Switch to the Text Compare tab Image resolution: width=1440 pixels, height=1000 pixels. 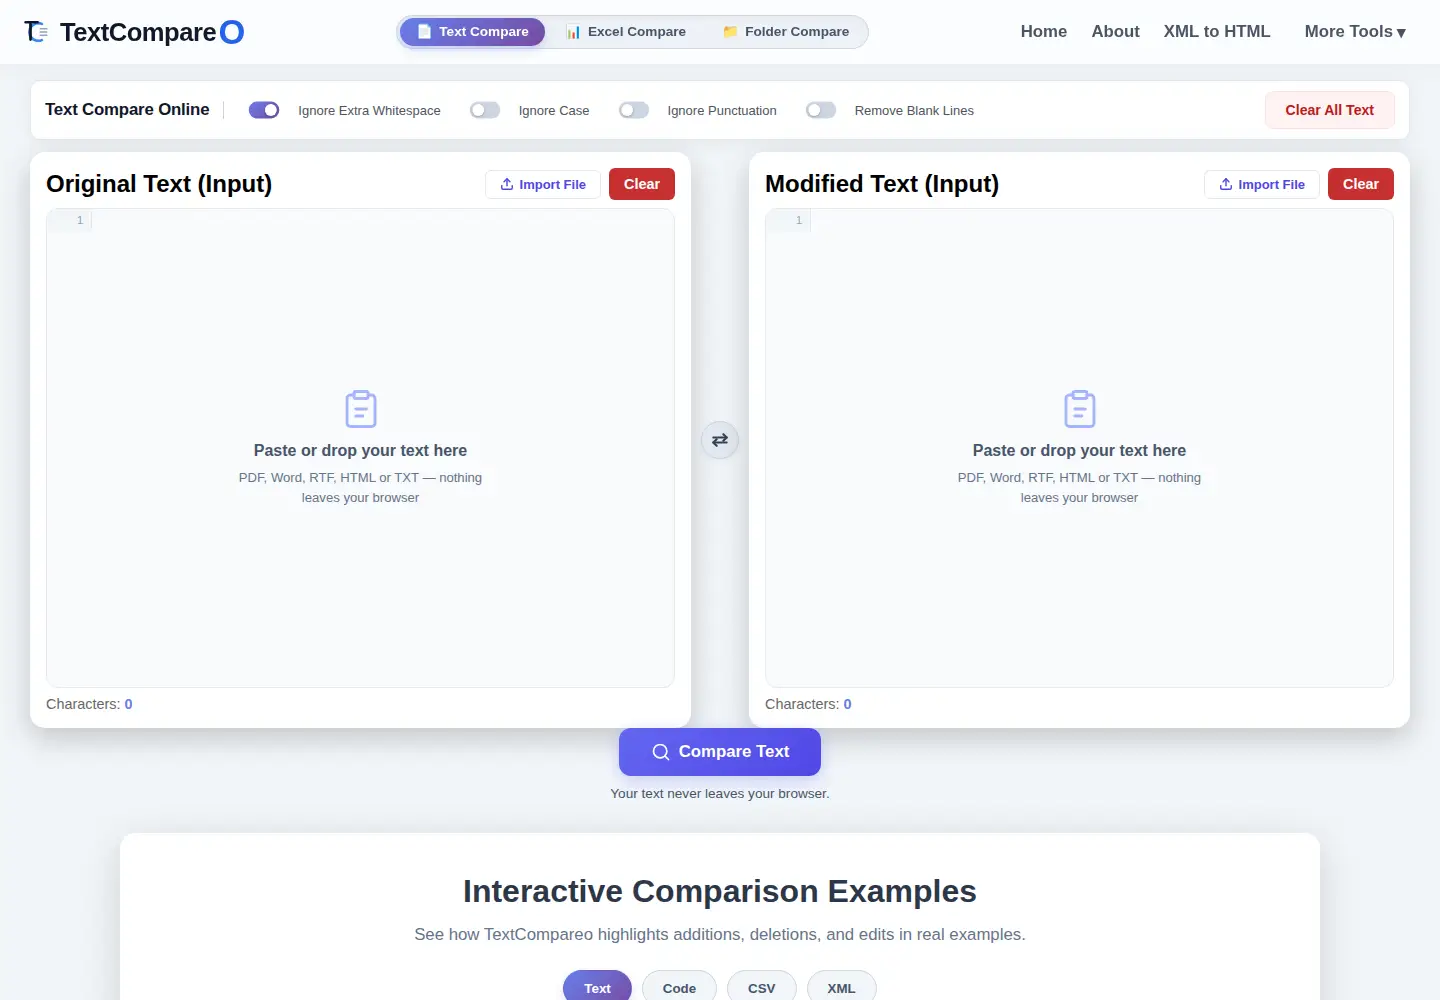[x=472, y=32]
